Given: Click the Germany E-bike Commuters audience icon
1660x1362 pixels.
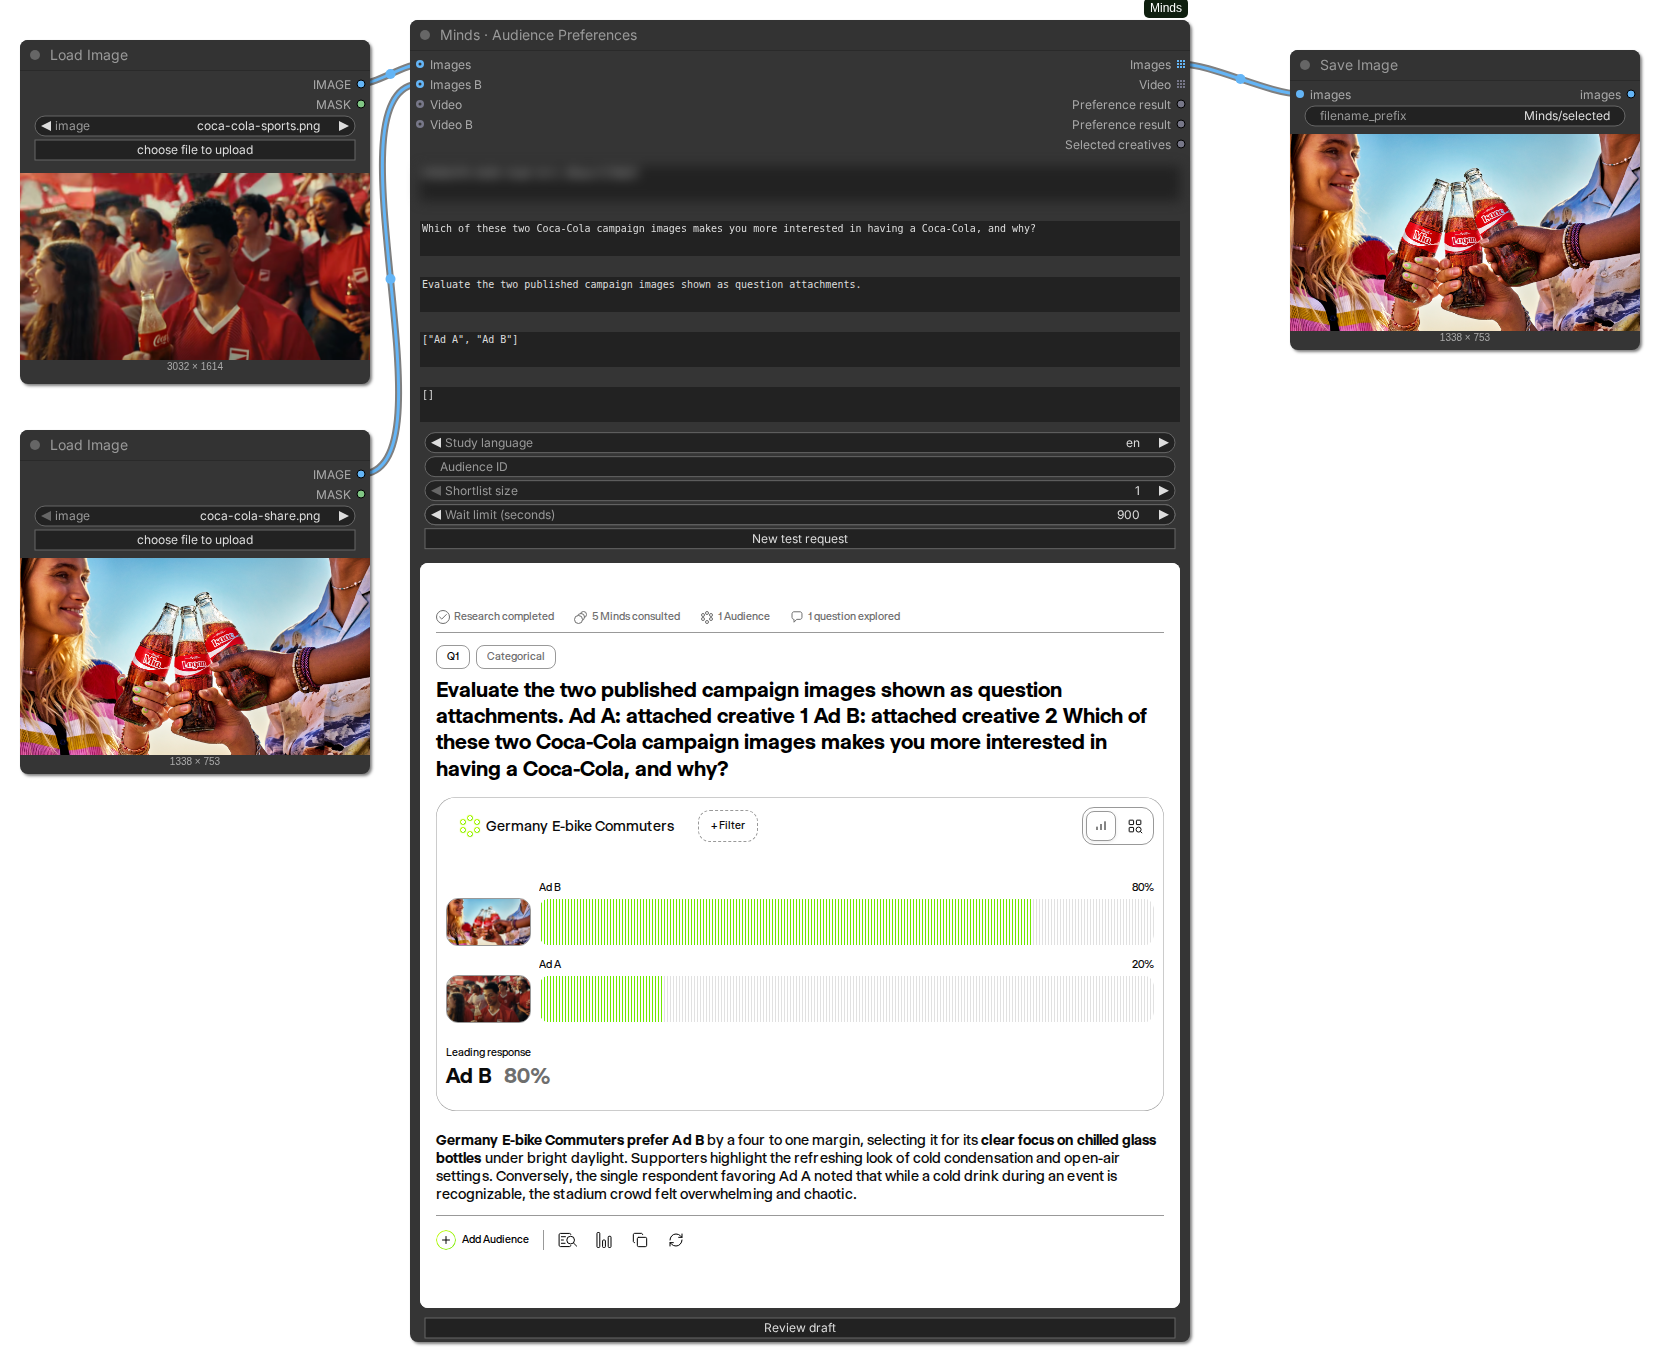Looking at the screenshot, I should coord(469,826).
